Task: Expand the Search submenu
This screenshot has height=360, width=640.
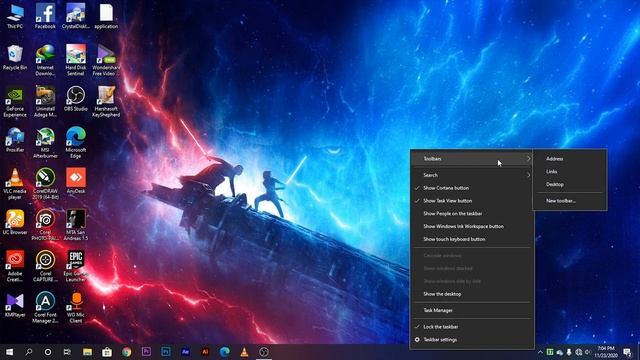Action: point(472,175)
